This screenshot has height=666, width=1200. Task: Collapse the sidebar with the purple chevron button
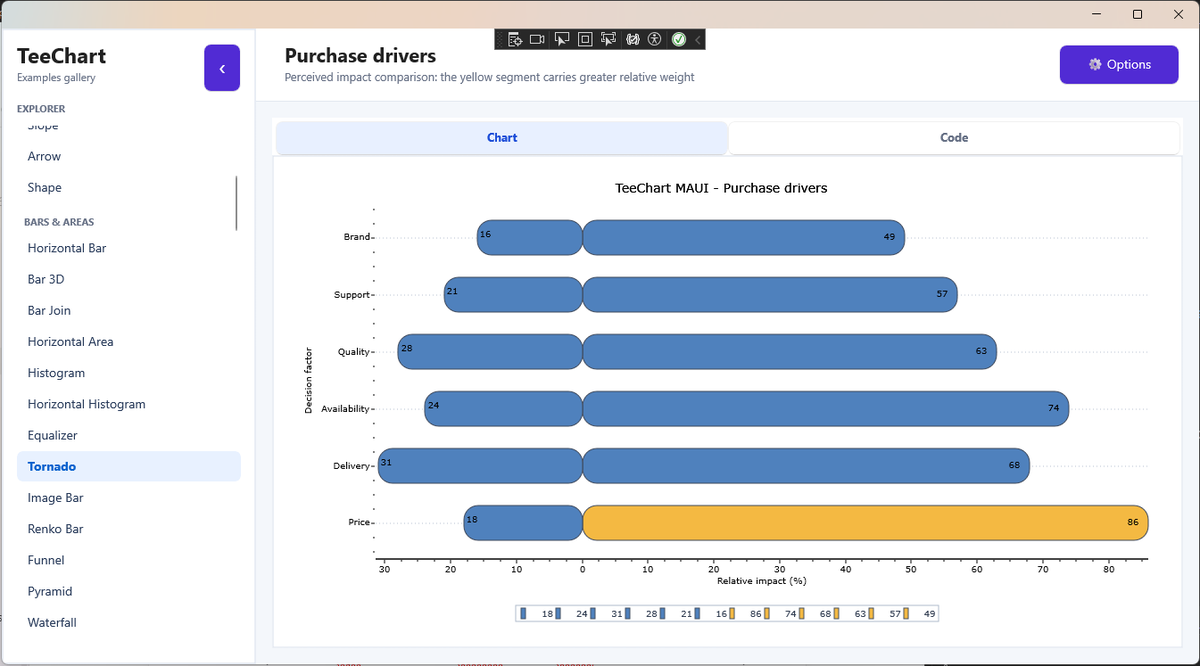(222, 68)
